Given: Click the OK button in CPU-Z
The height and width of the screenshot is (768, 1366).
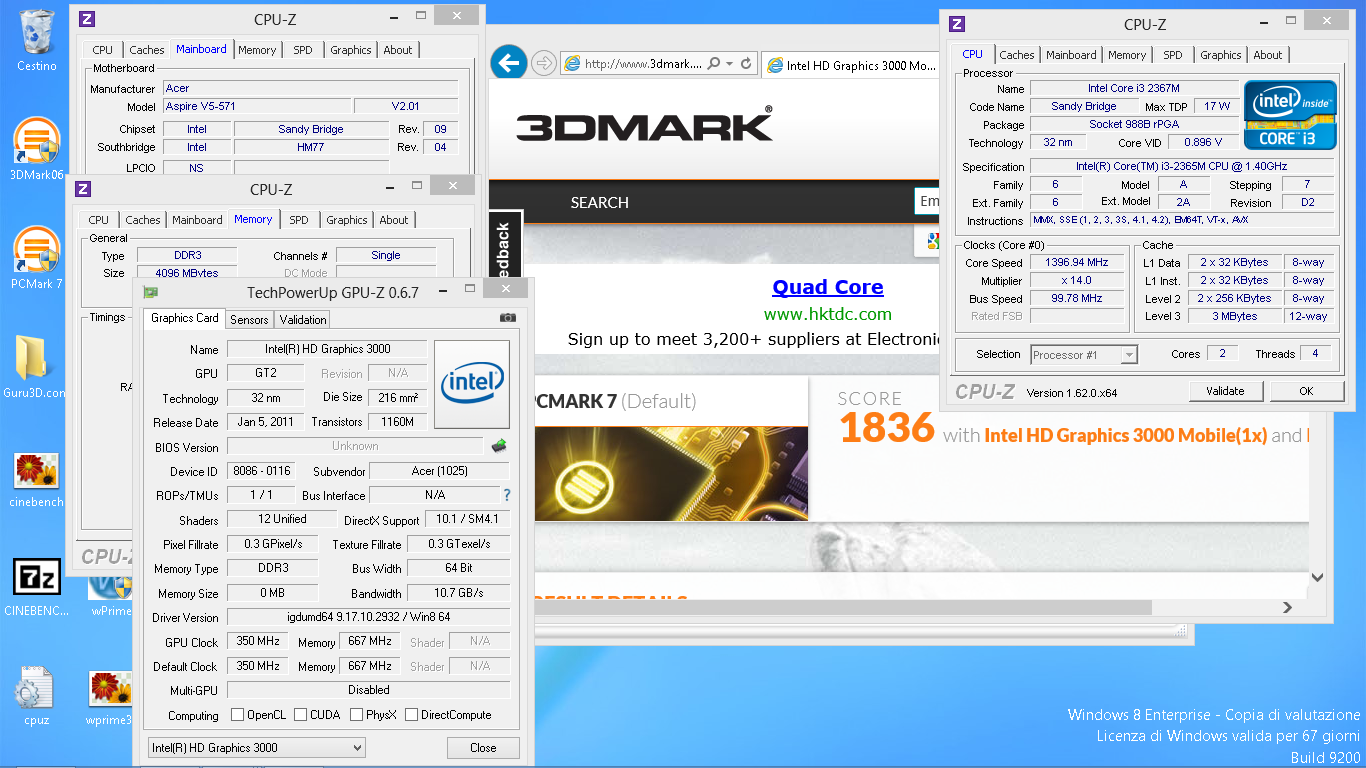Looking at the screenshot, I should tap(1306, 391).
